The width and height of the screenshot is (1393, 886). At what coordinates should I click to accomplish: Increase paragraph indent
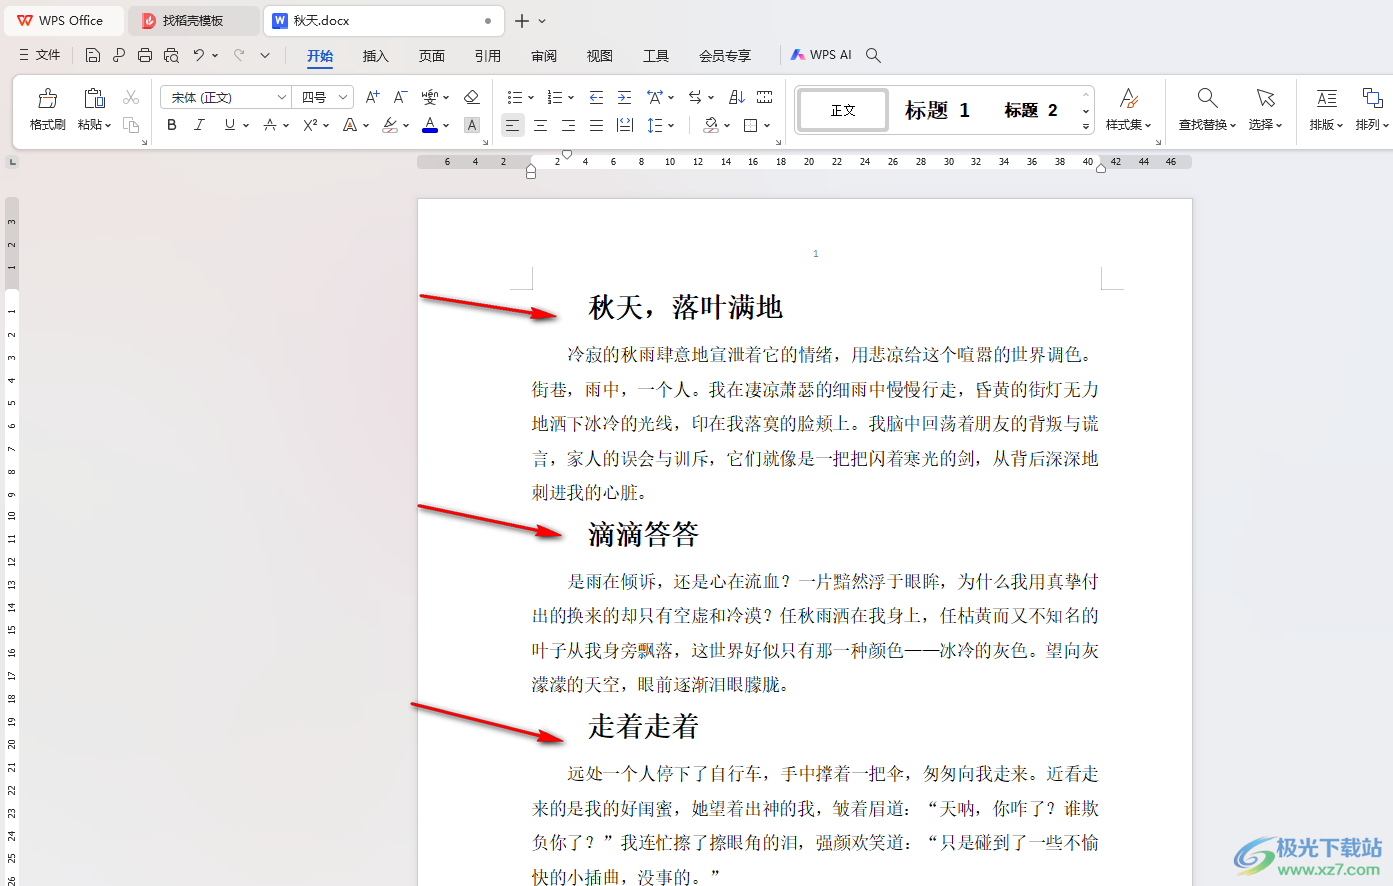(624, 97)
